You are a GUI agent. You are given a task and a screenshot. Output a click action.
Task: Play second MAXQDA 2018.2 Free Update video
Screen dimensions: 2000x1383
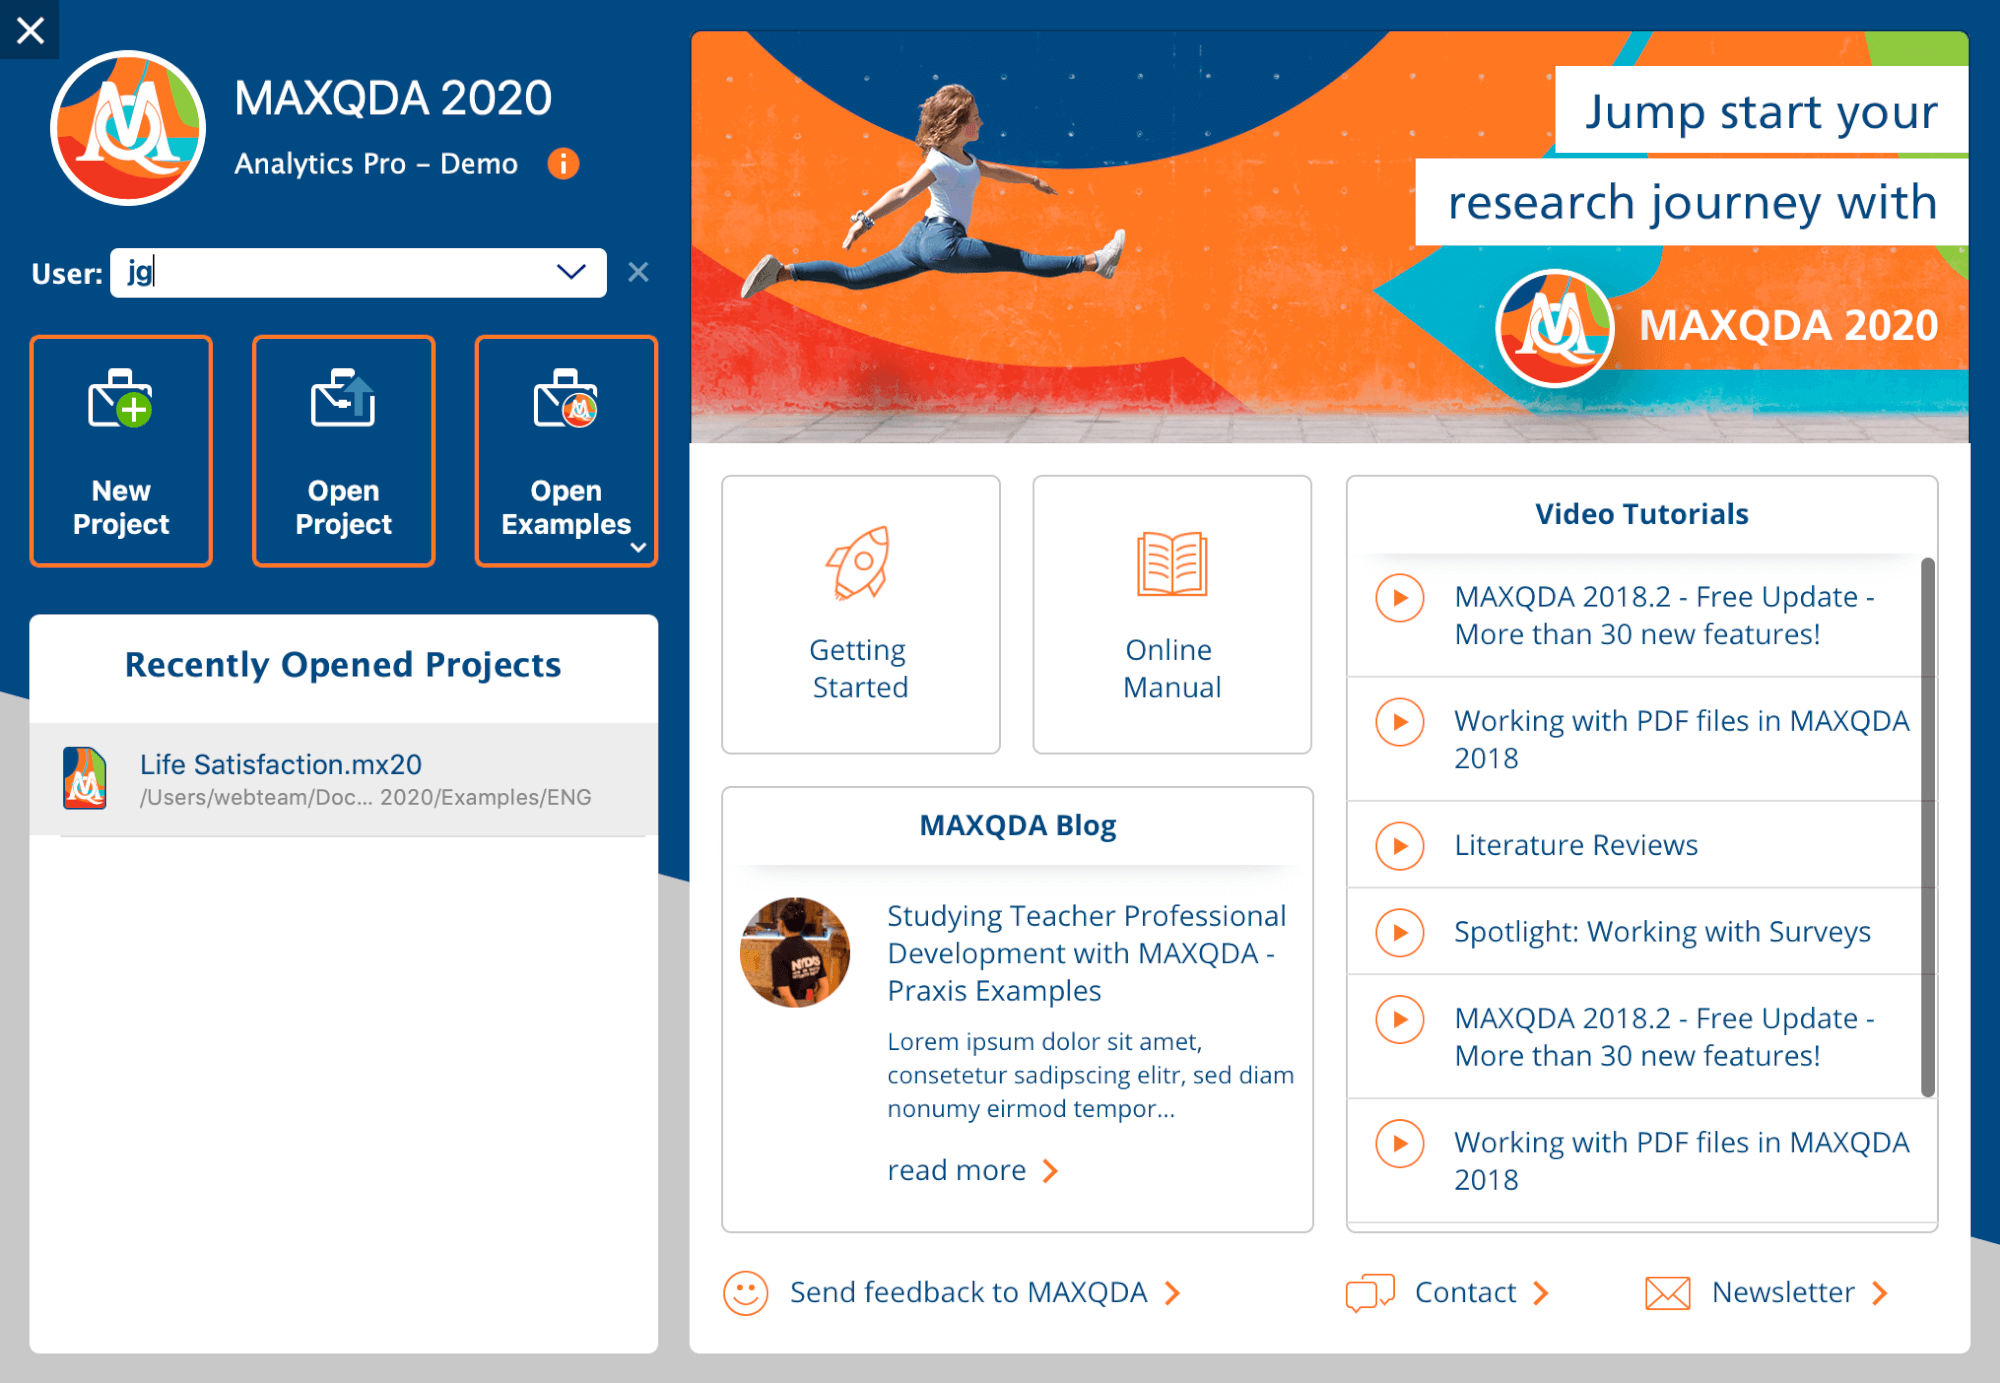click(1400, 1019)
